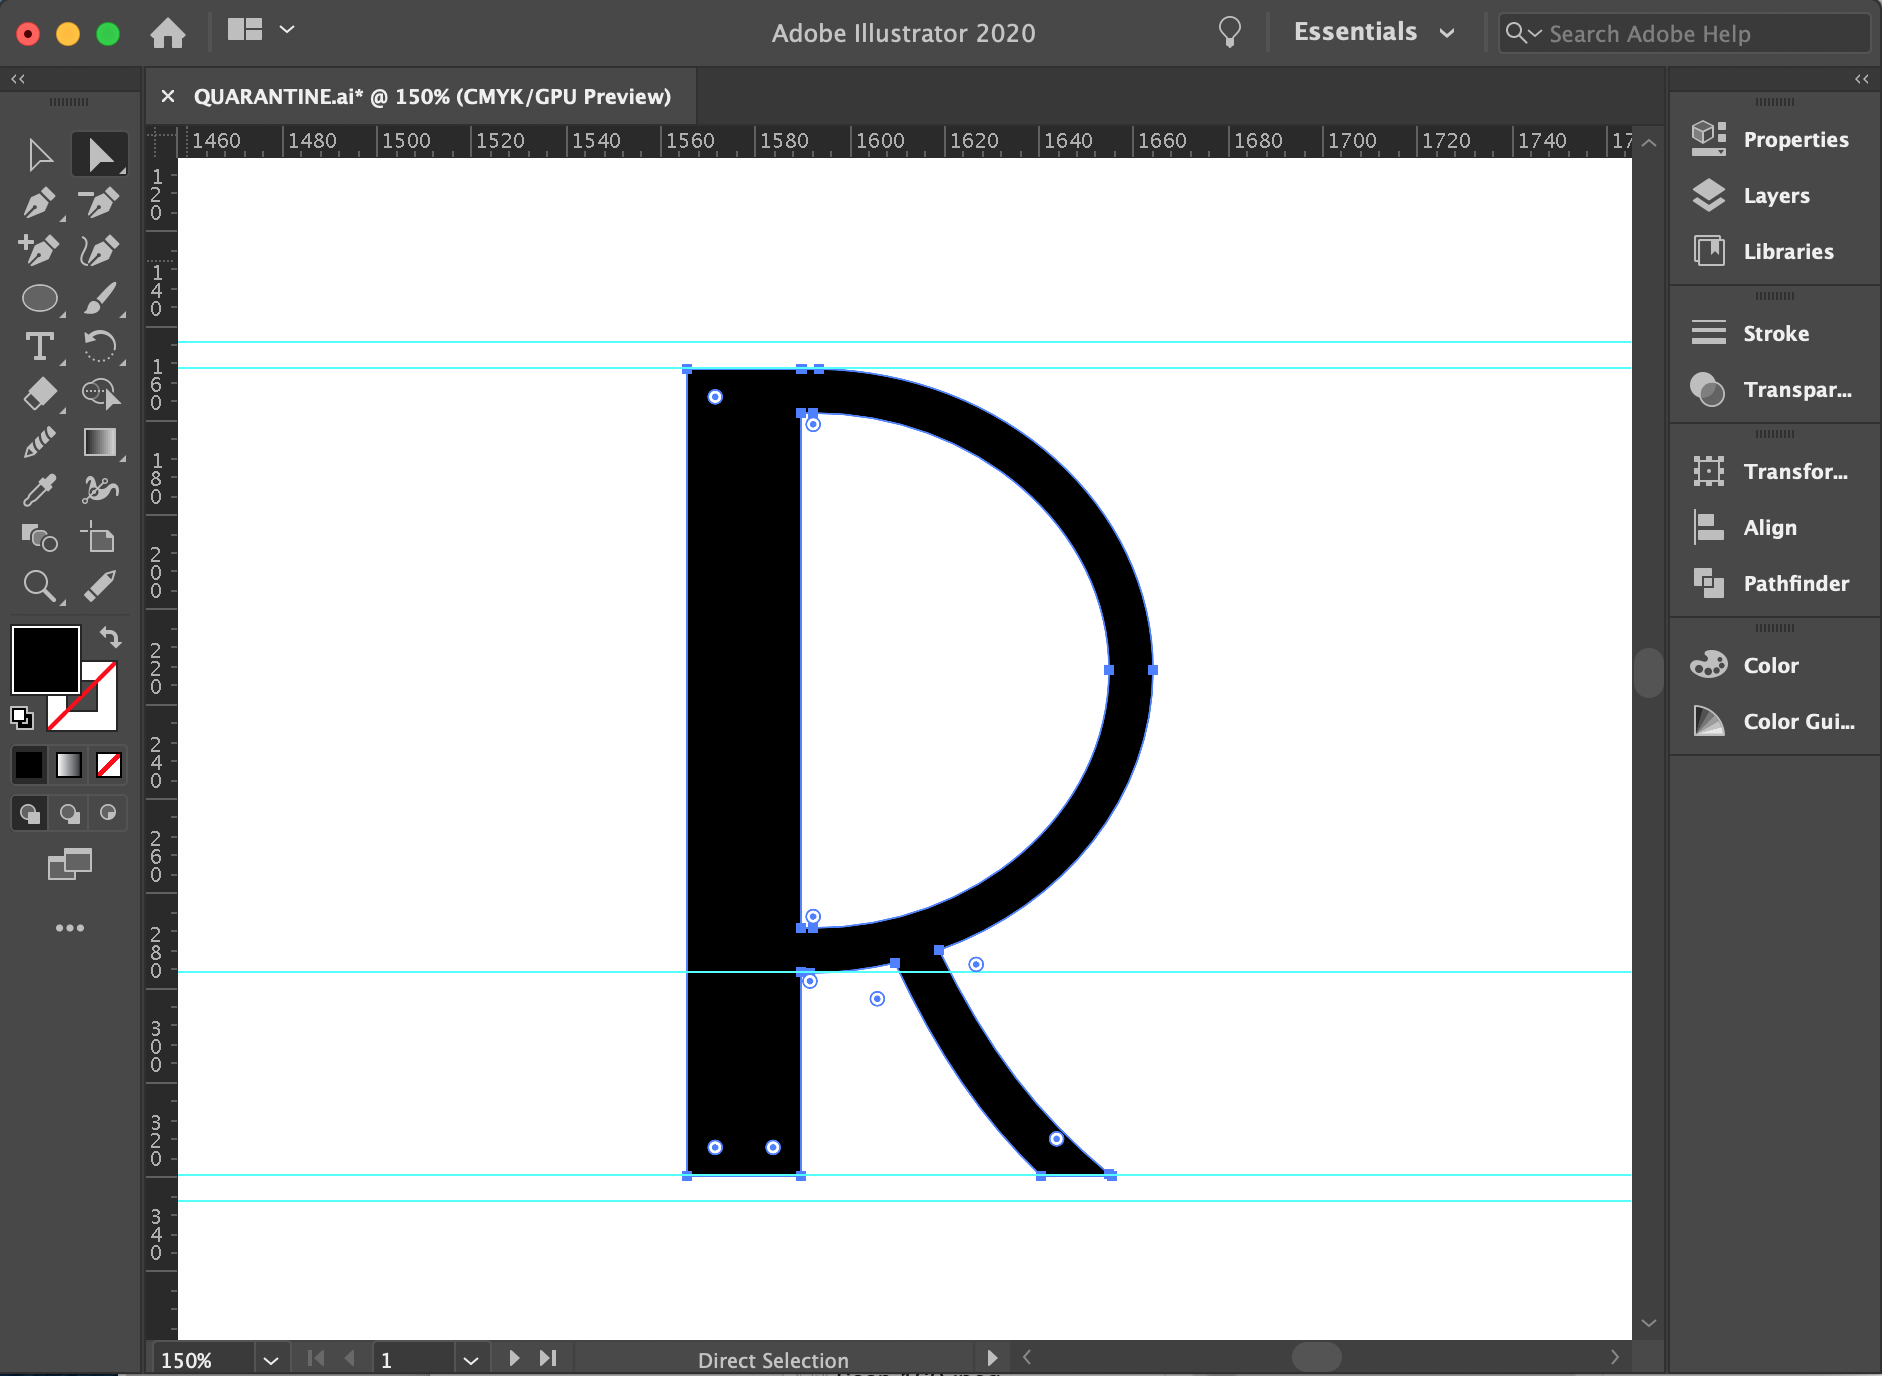The width and height of the screenshot is (1882, 1376).
Task: Switch to the QUARANTINE.ai document tab
Action: [431, 97]
